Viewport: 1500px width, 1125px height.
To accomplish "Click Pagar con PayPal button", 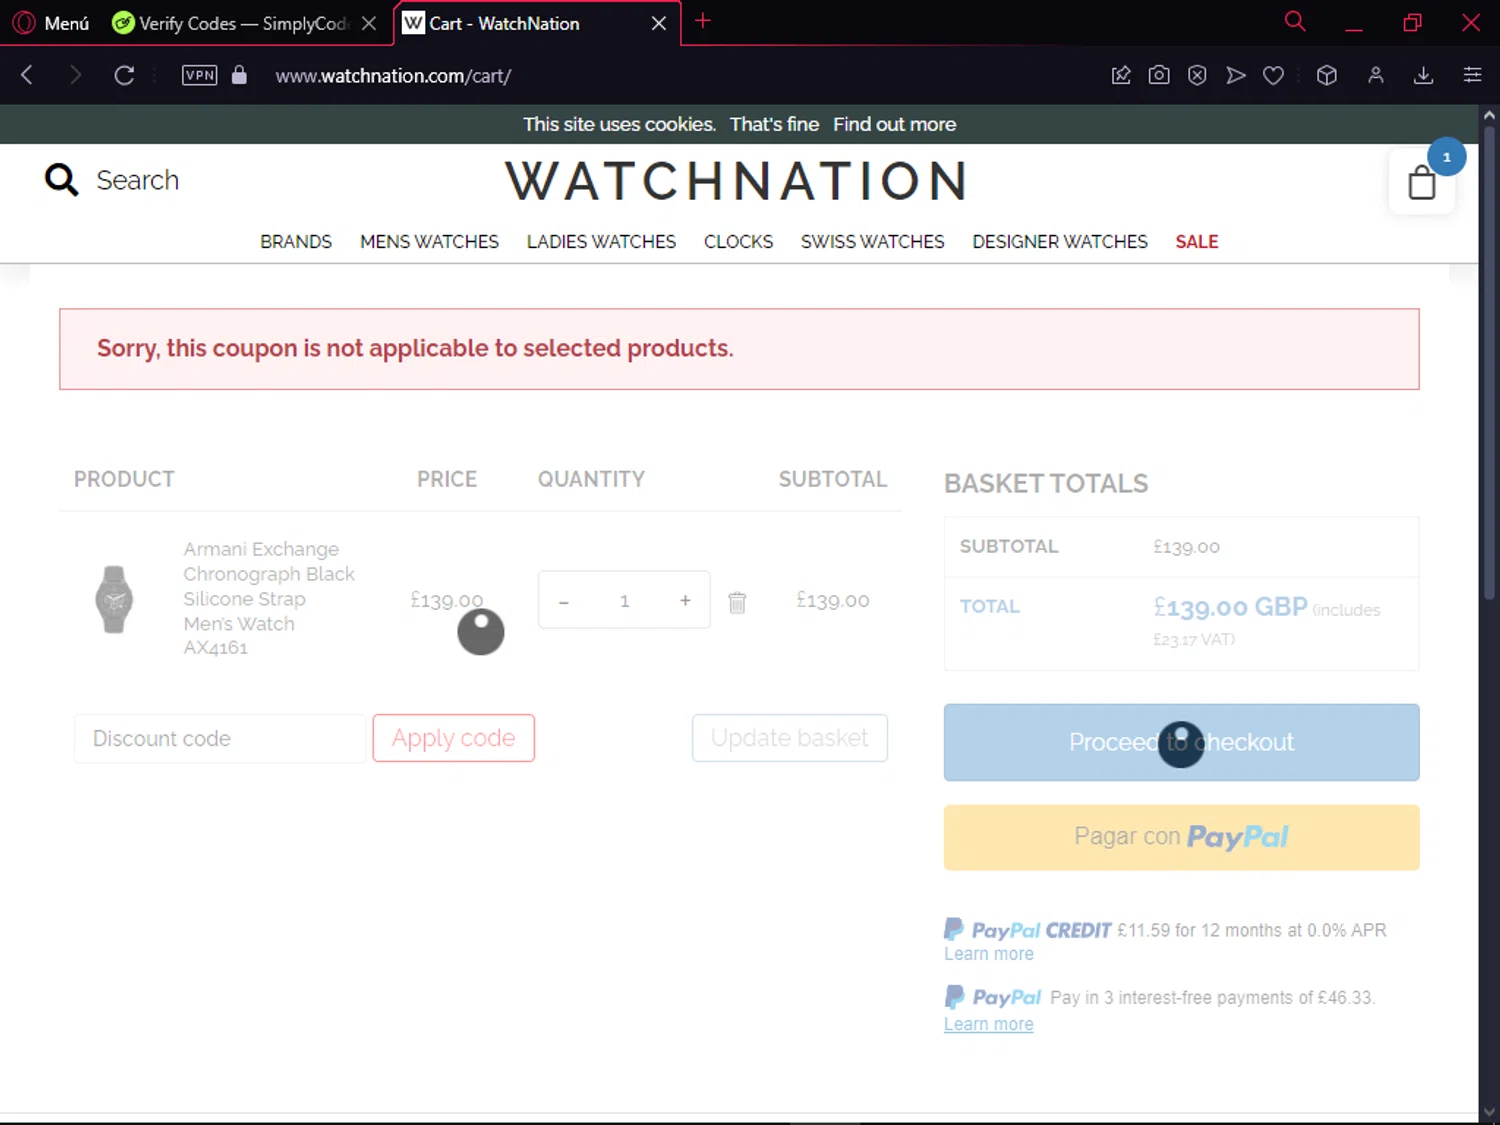I will (1181, 837).
